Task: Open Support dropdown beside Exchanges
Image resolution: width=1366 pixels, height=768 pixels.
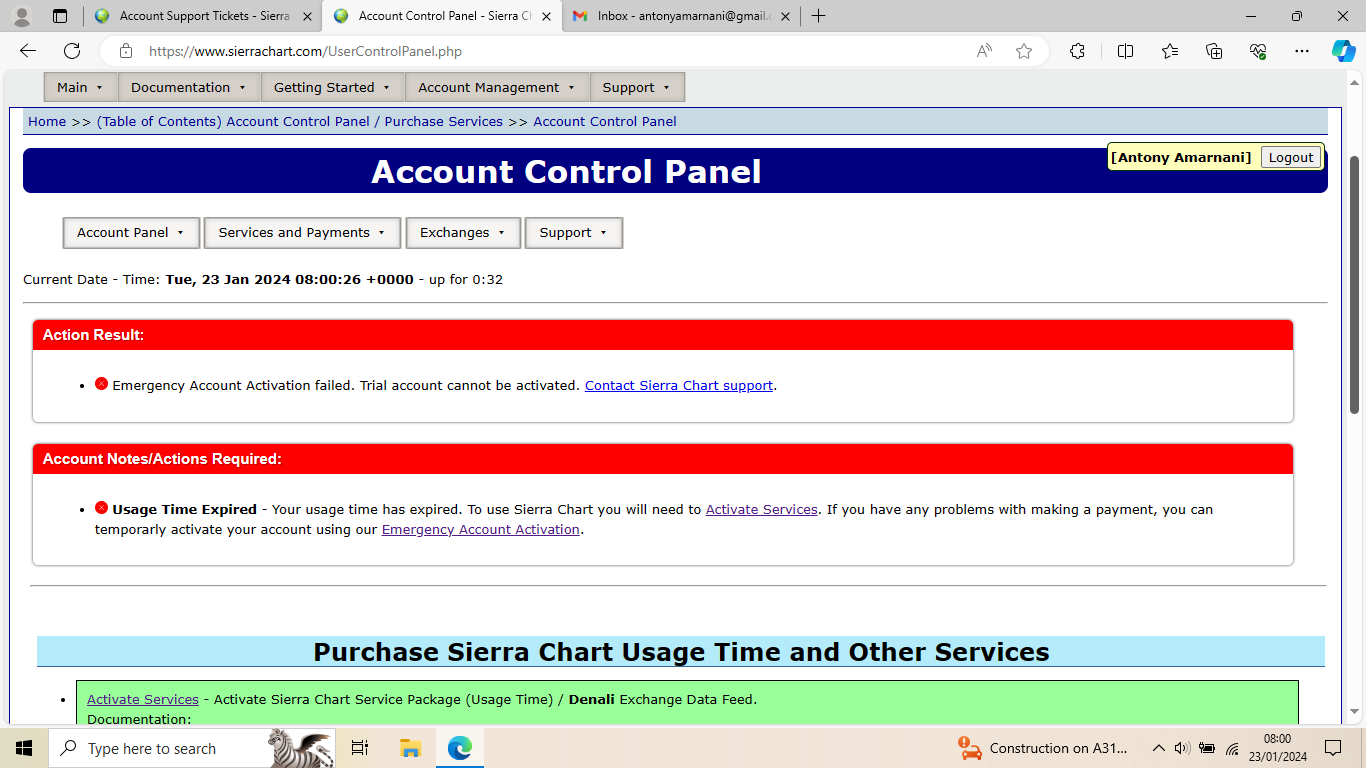Action: (x=574, y=233)
